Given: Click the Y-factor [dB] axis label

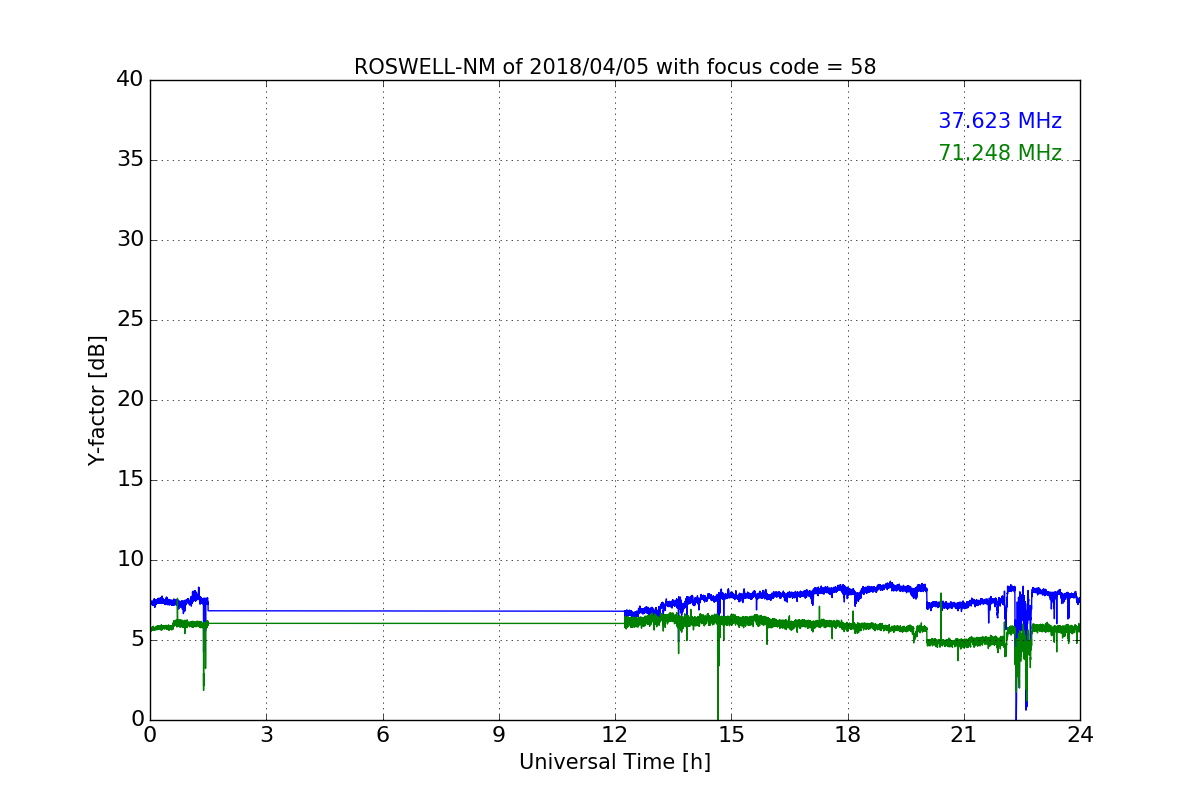Looking at the screenshot, I should [97, 400].
